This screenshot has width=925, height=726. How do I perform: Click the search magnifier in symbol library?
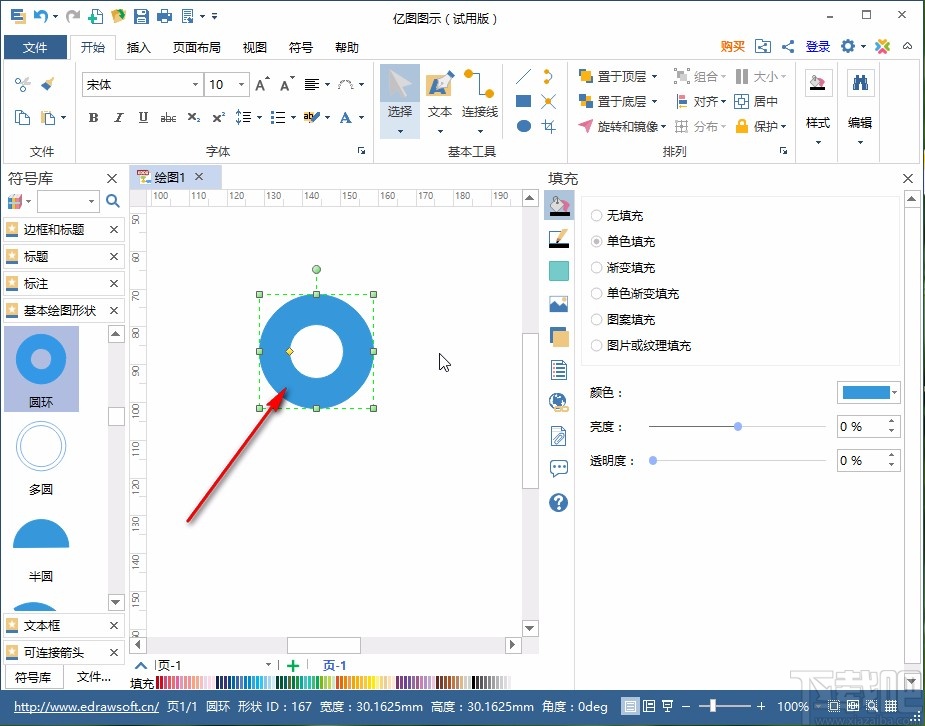click(113, 201)
